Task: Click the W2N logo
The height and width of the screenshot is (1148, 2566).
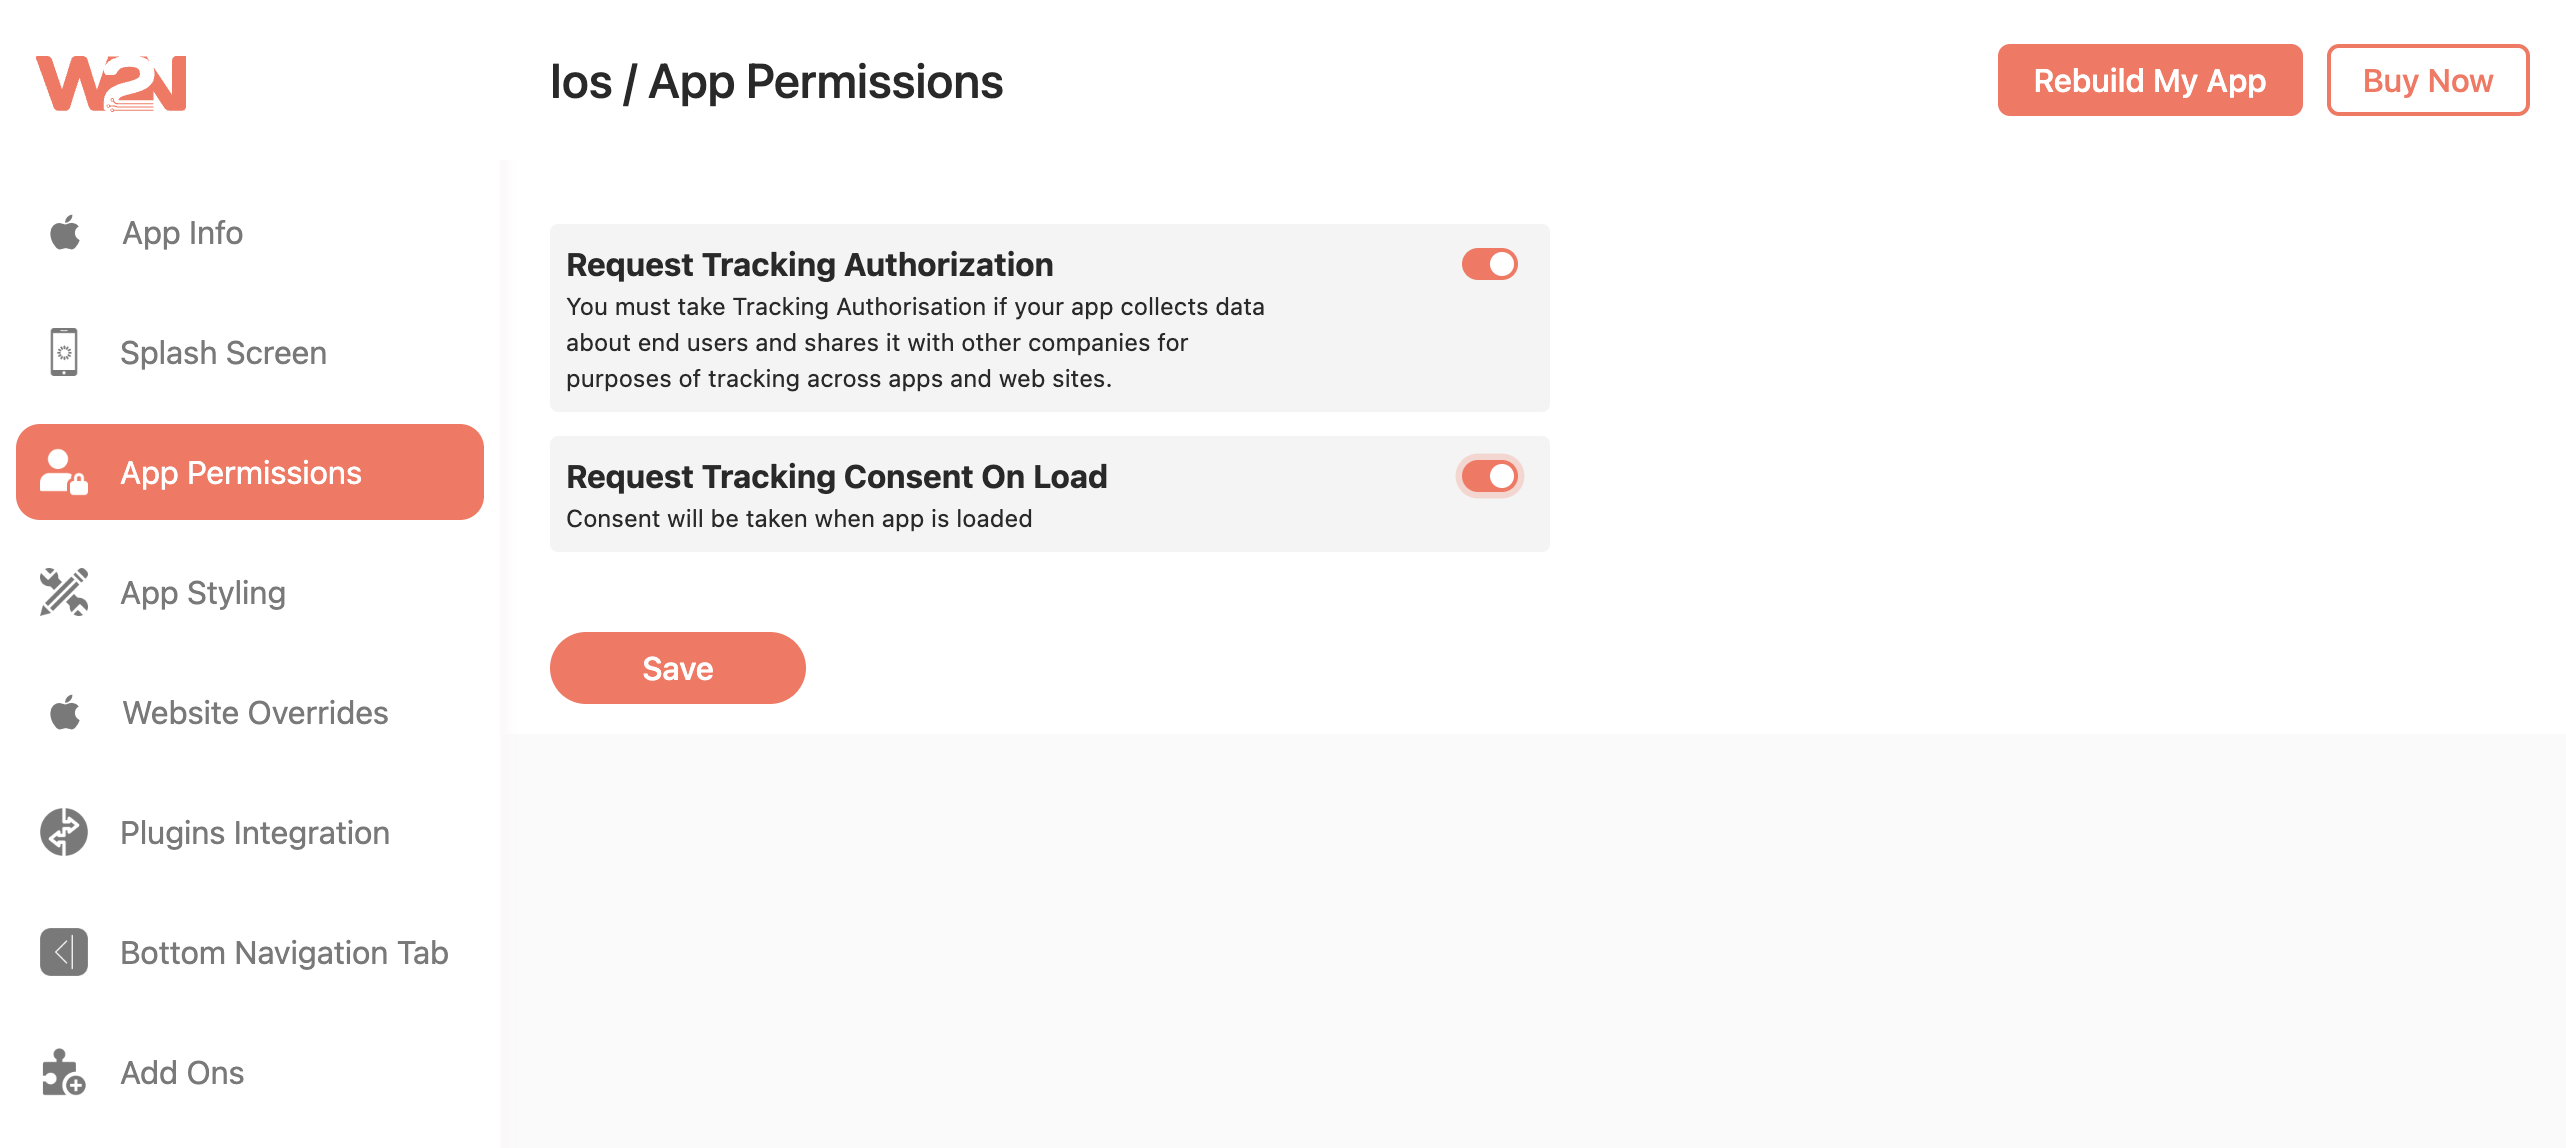Action: pyautogui.click(x=111, y=82)
